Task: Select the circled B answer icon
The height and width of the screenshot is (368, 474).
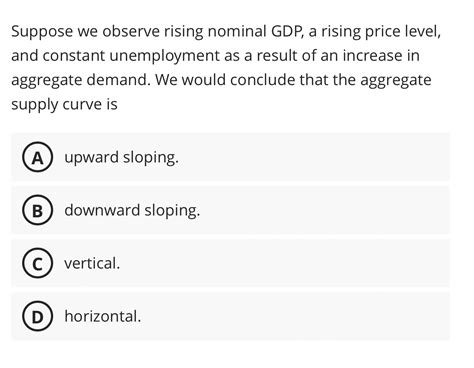Action: coord(37,210)
